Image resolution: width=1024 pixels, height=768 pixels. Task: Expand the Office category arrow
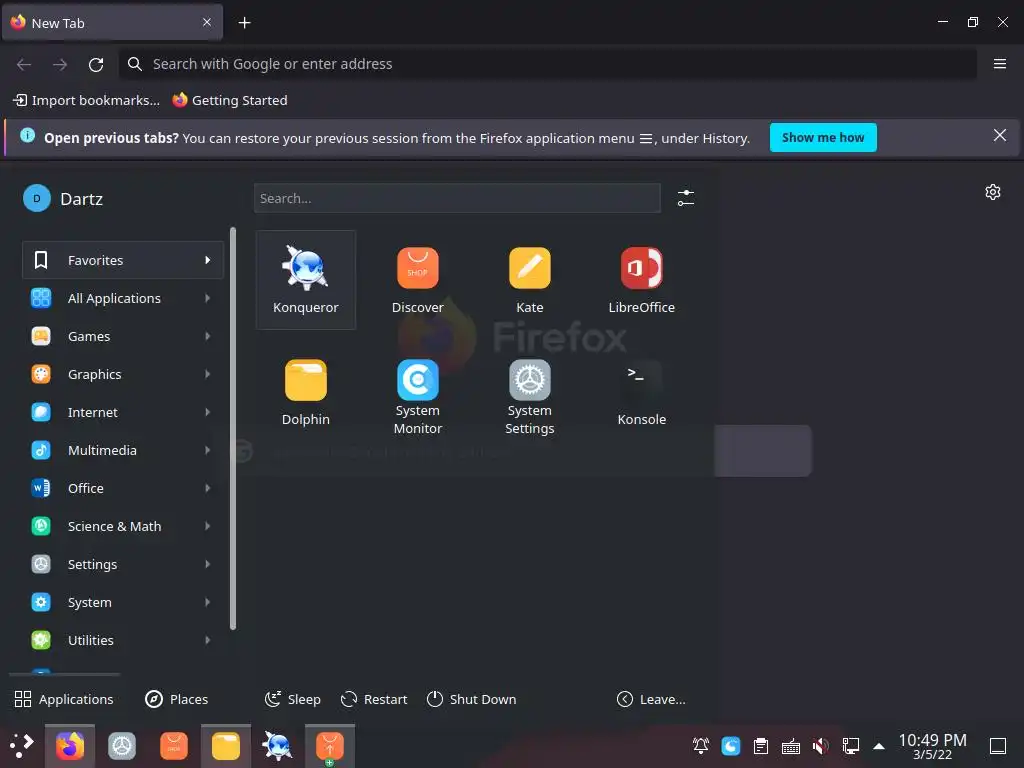point(208,488)
